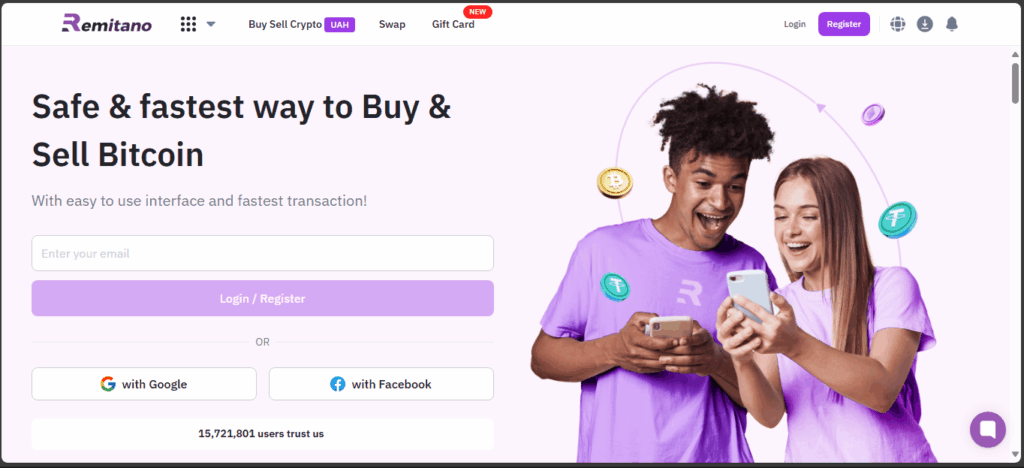Click the Remitano logo

coord(106,24)
